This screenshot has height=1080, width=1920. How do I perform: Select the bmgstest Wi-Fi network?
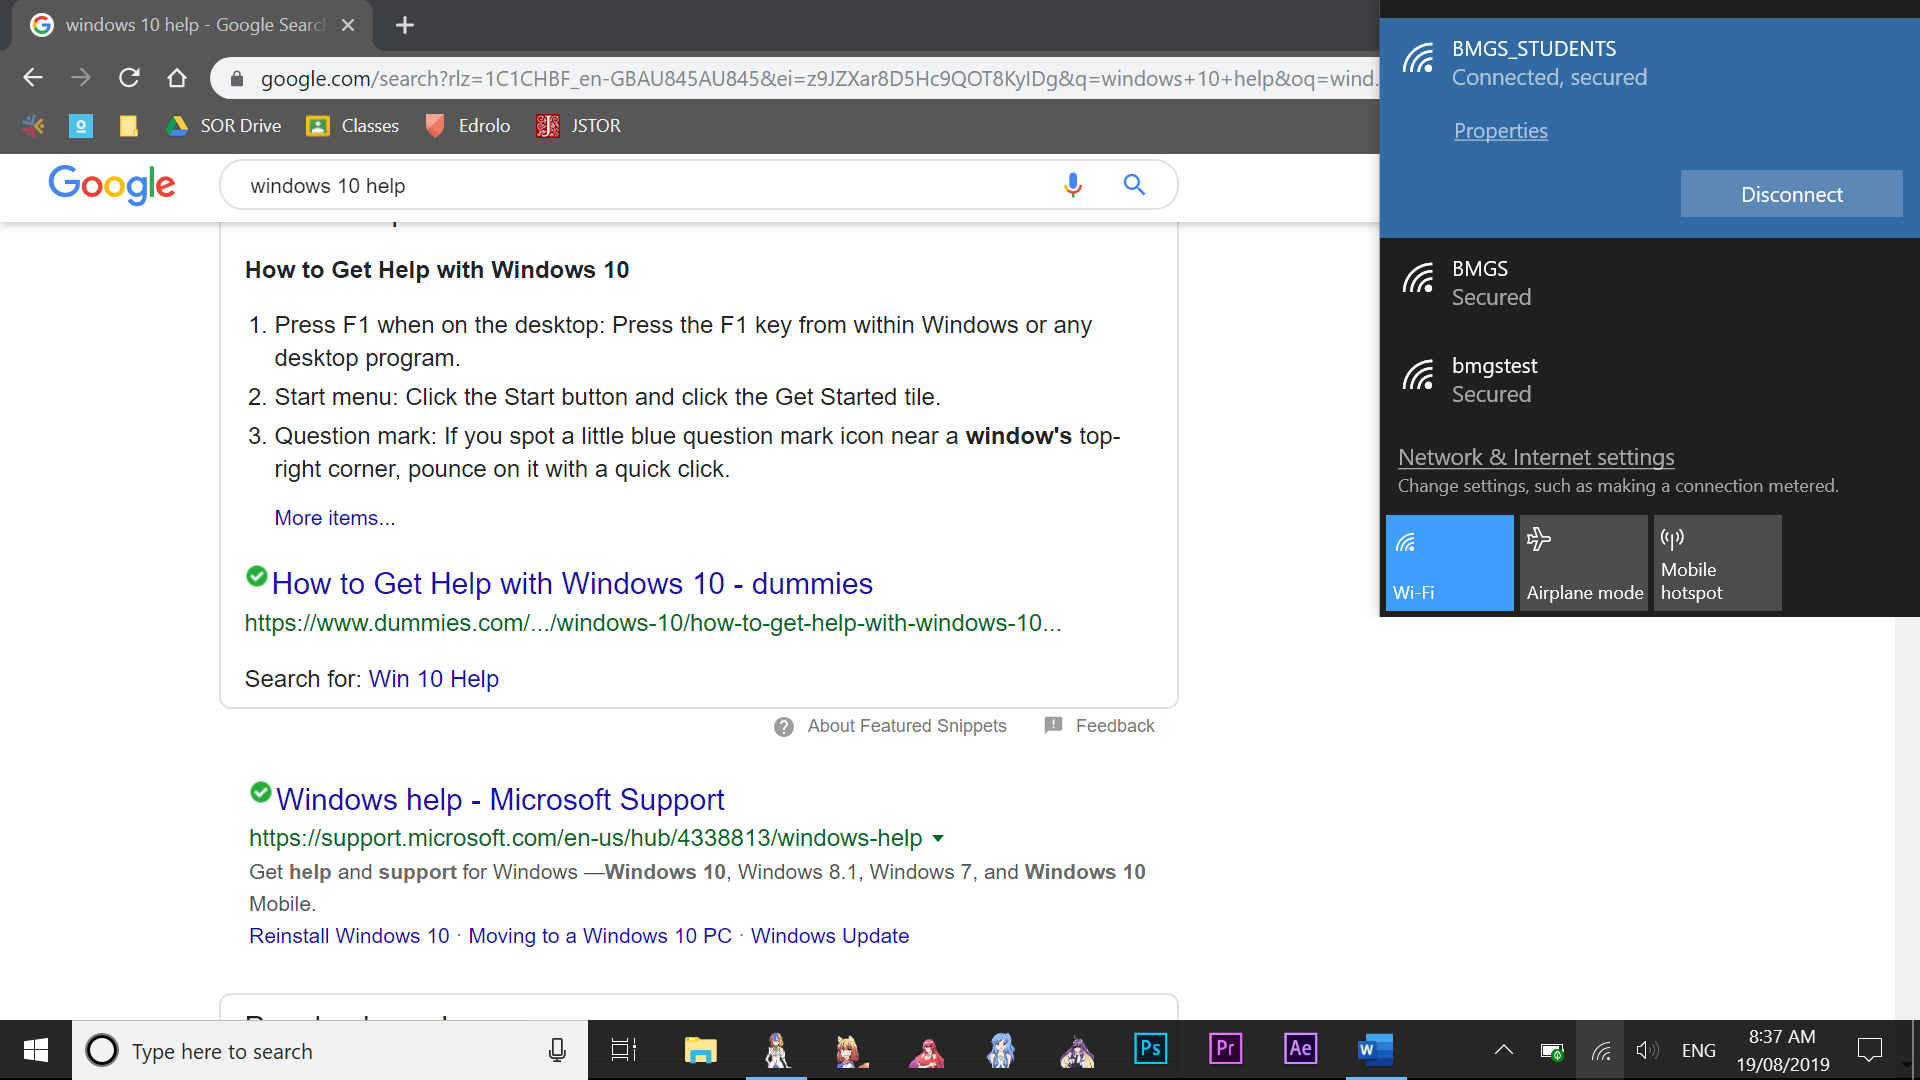tap(1650, 380)
